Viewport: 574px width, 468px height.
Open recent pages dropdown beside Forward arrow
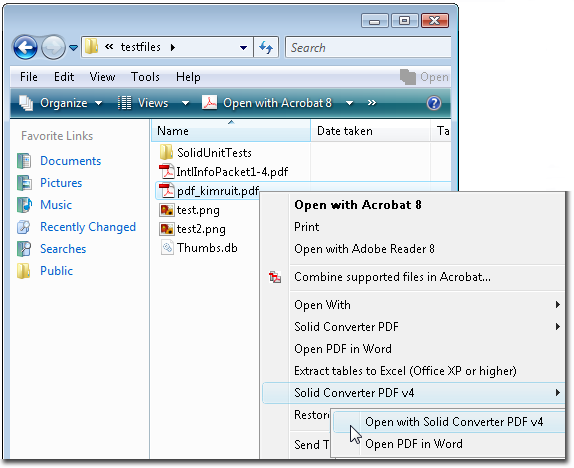tap(74, 48)
